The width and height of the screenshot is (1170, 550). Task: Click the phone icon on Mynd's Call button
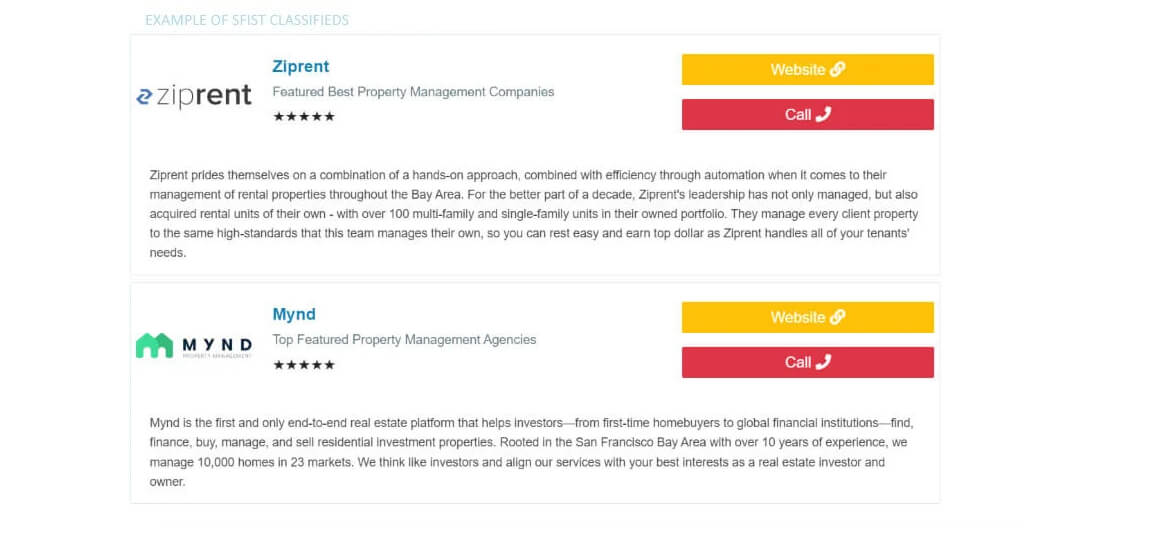point(823,362)
